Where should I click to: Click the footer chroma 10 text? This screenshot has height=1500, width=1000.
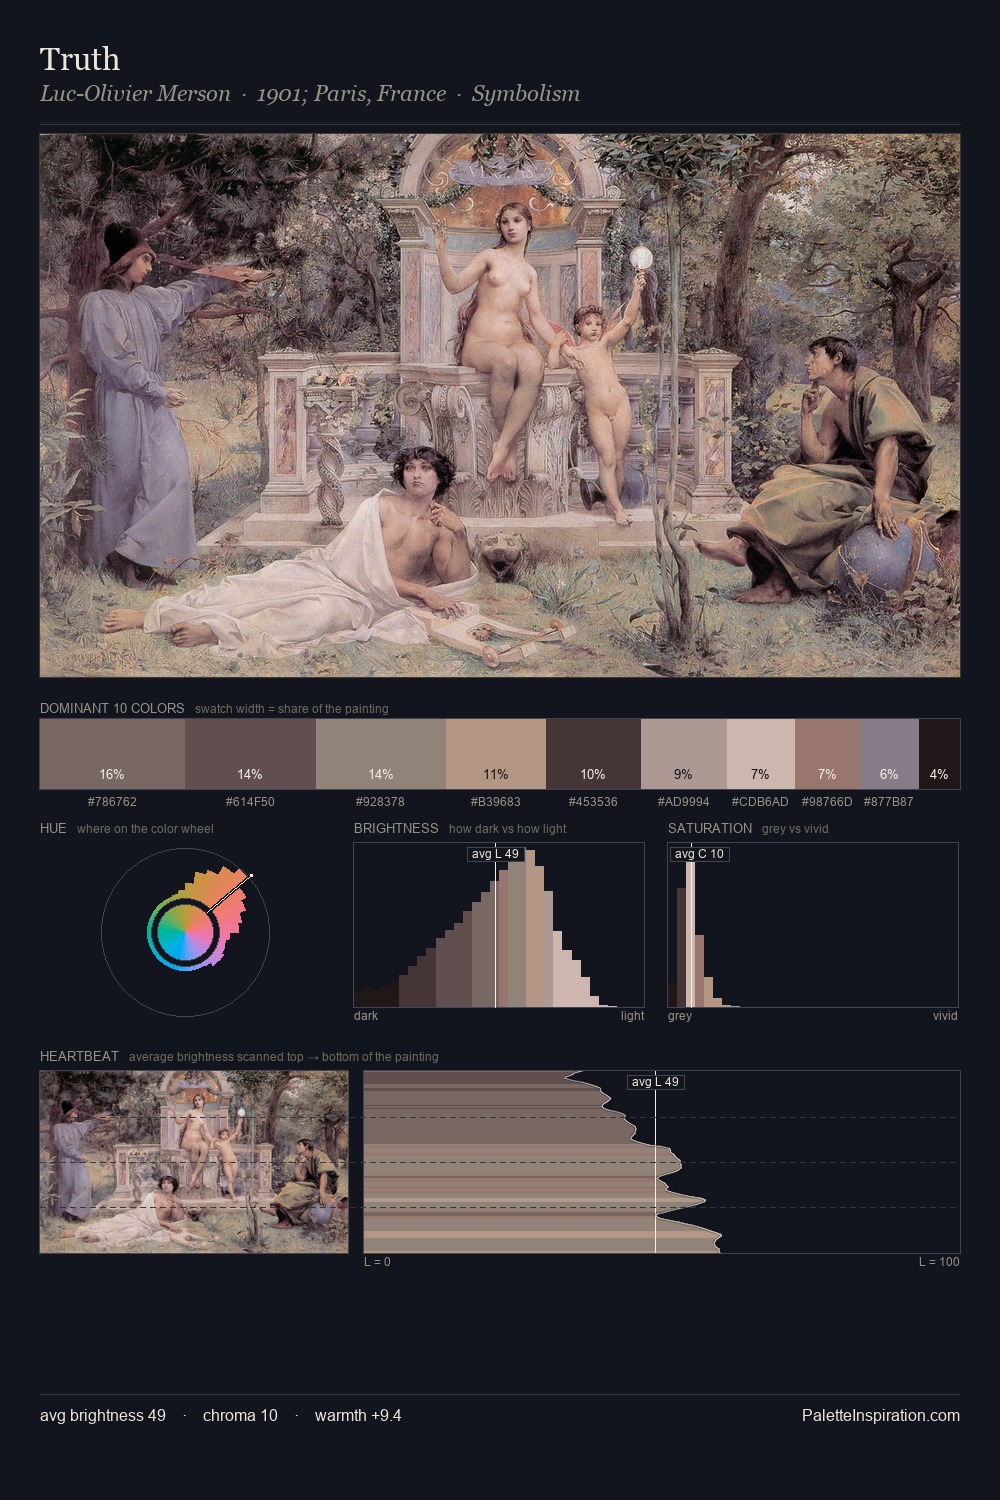tap(240, 1415)
